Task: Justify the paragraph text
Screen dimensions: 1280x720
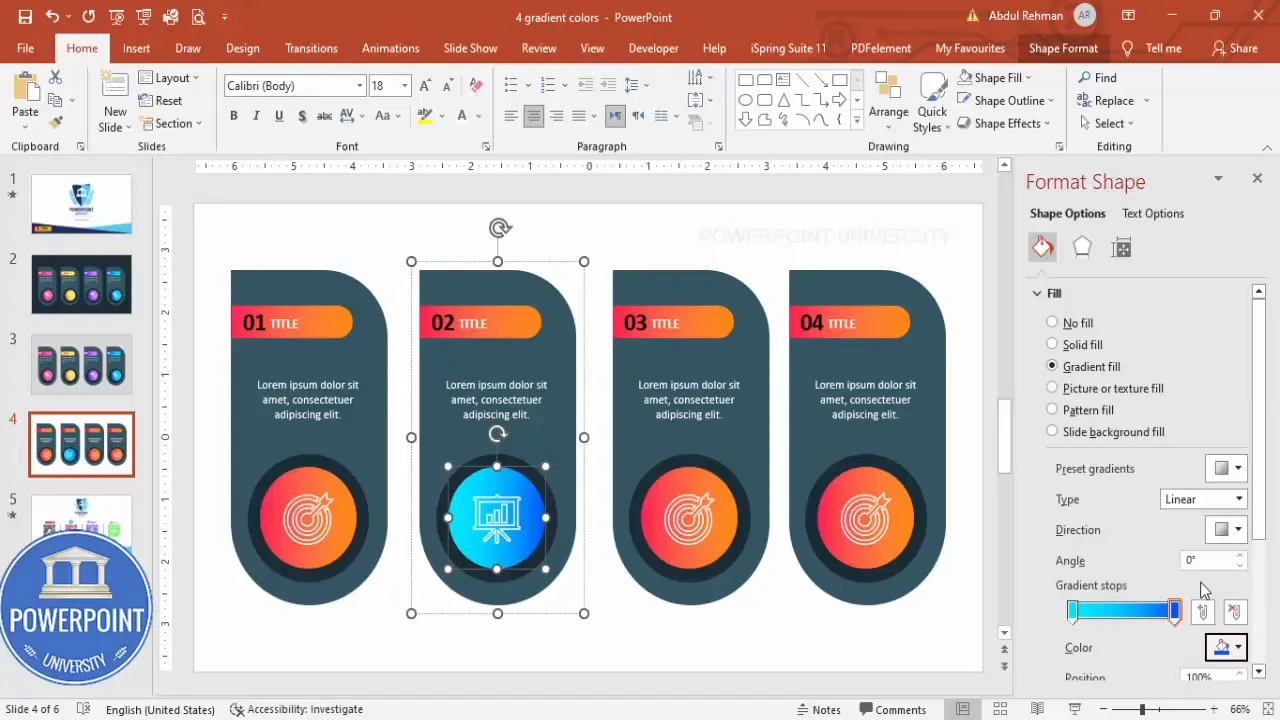Action: click(x=580, y=116)
